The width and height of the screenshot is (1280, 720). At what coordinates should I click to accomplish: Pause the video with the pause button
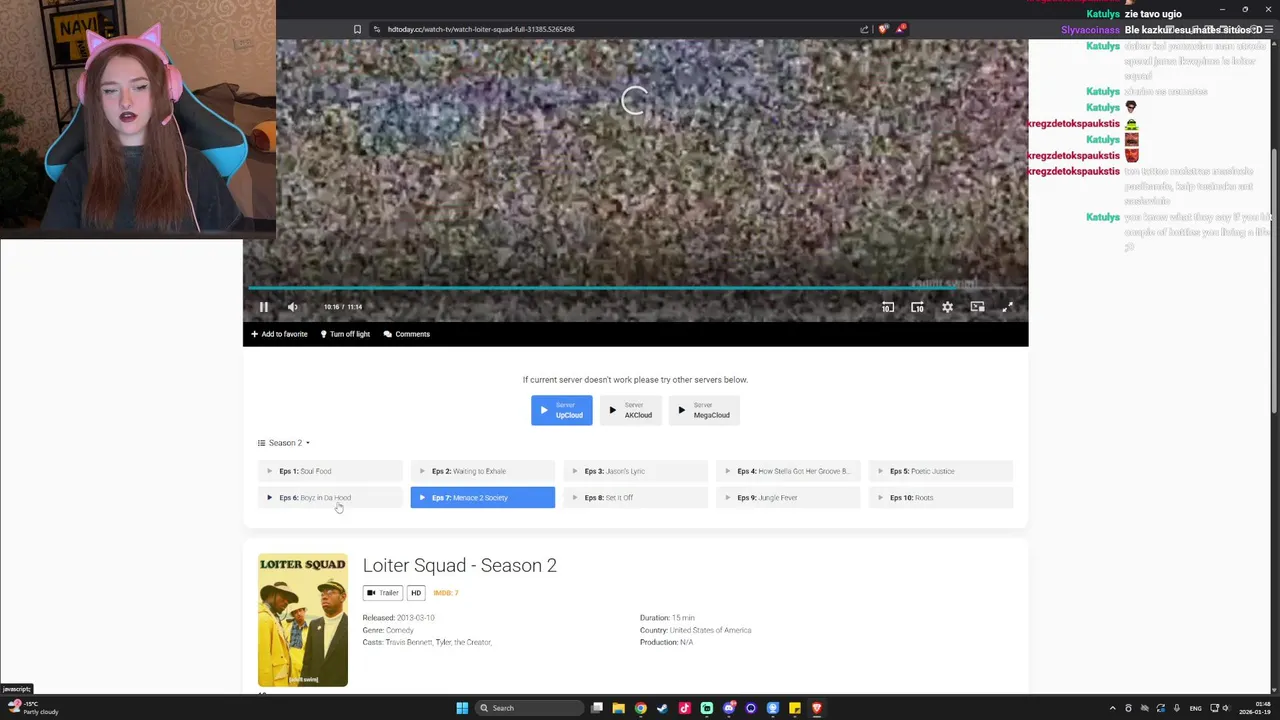(263, 307)
